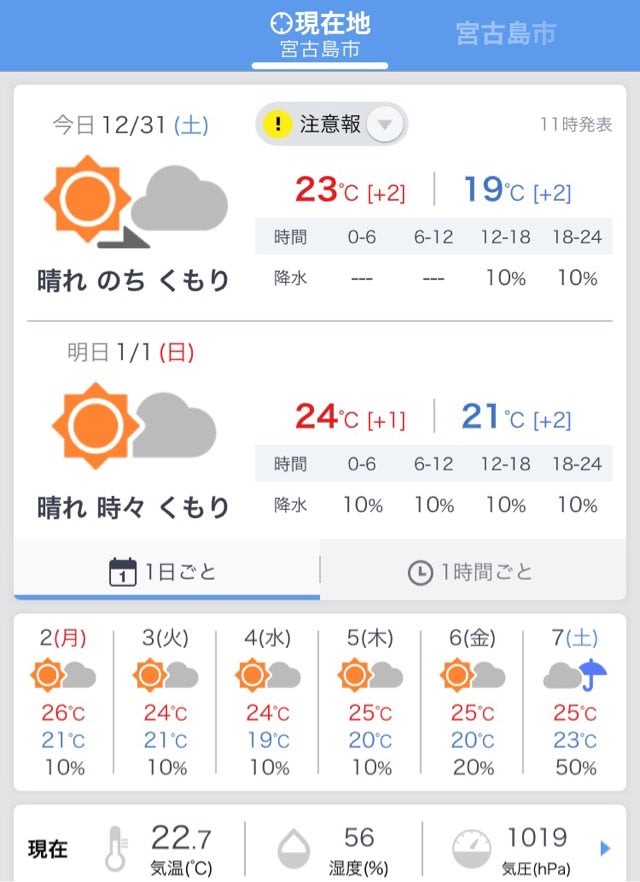Image resolution: width=640 pixels, height=882 pixels.
Task: Tap the 6(金) forecast showing 20%
Action: click(x=472, y=702)
